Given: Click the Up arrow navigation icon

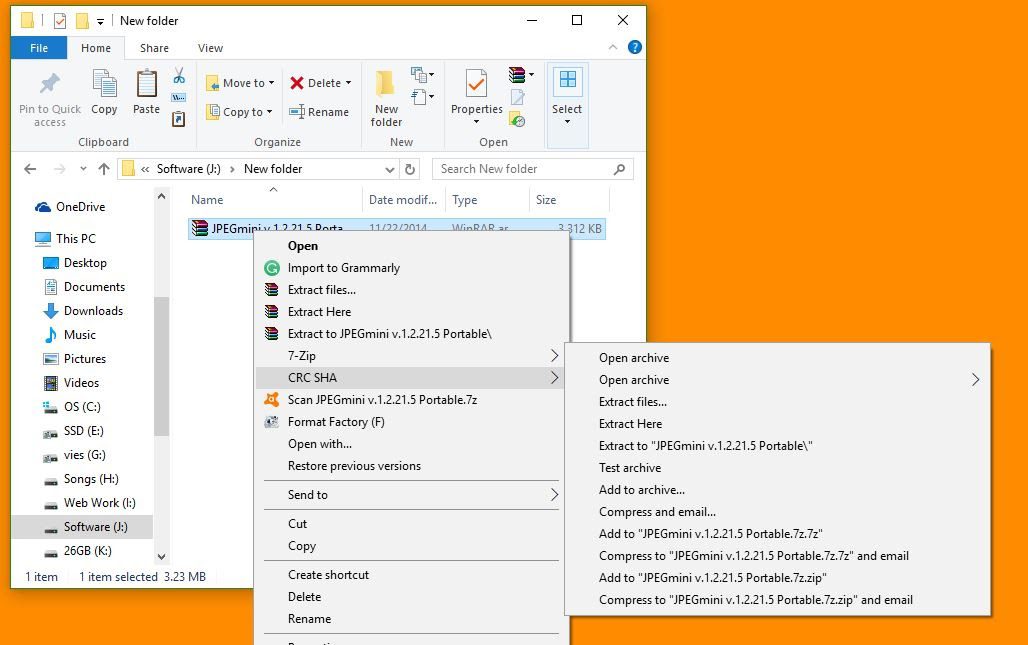Looking at the screenshot, I should click(104, 169).
